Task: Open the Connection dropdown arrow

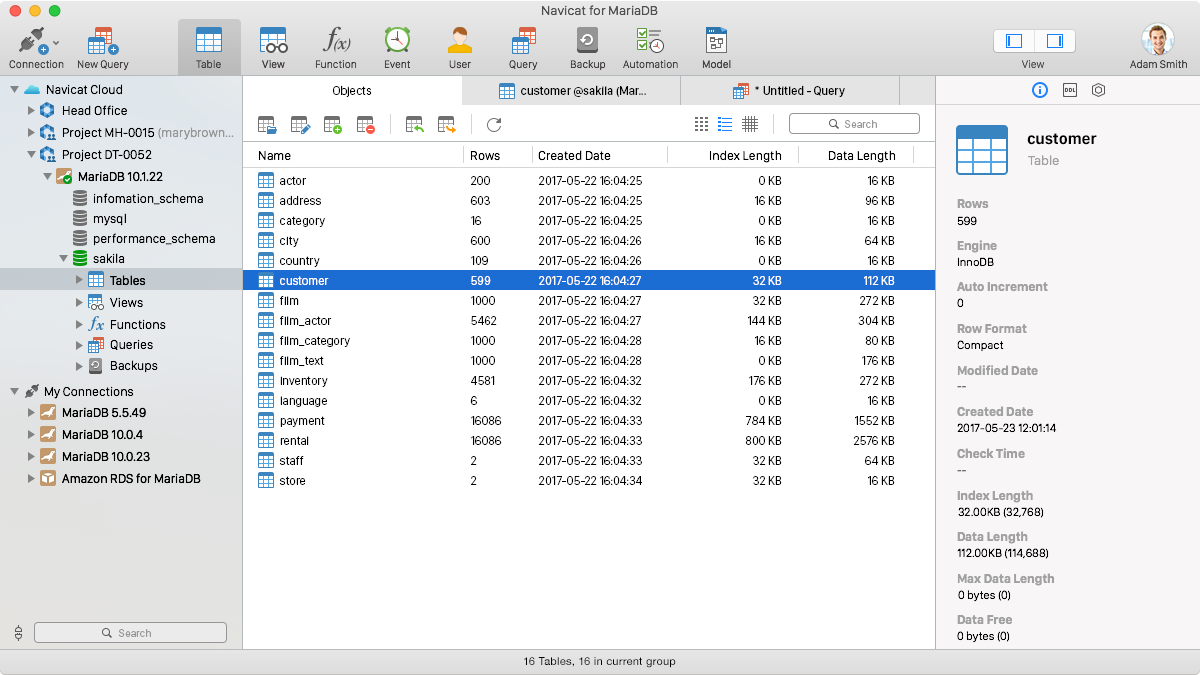Action: [56, 43]
